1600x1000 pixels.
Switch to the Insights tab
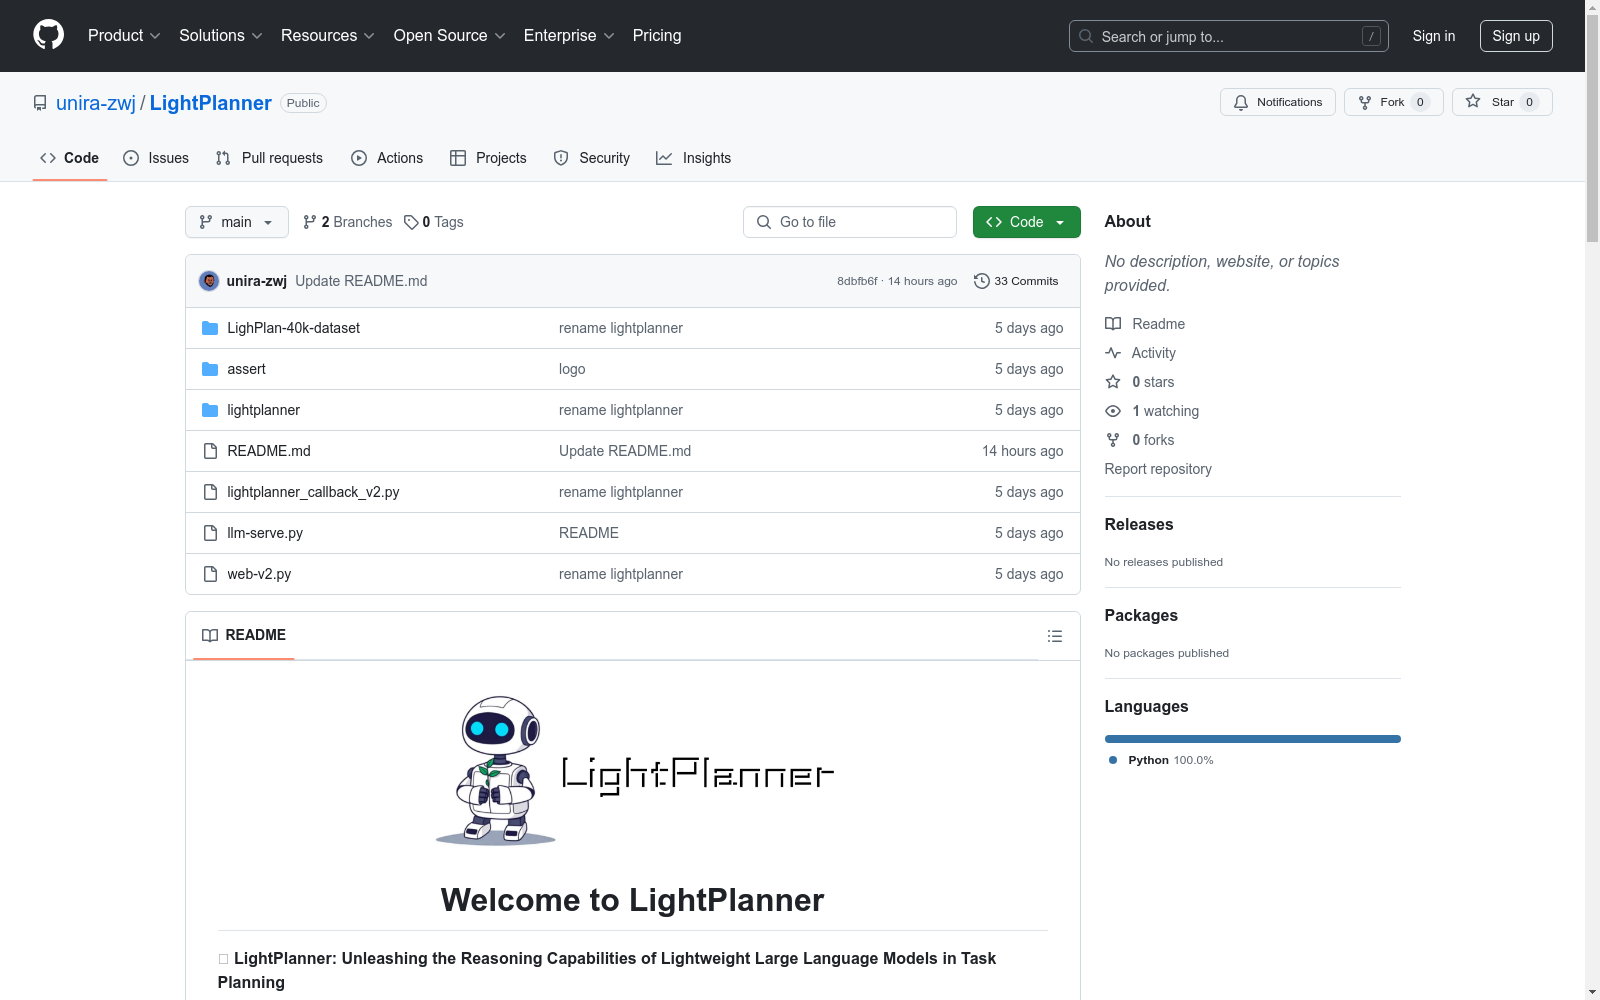click(x=693, y=158)
